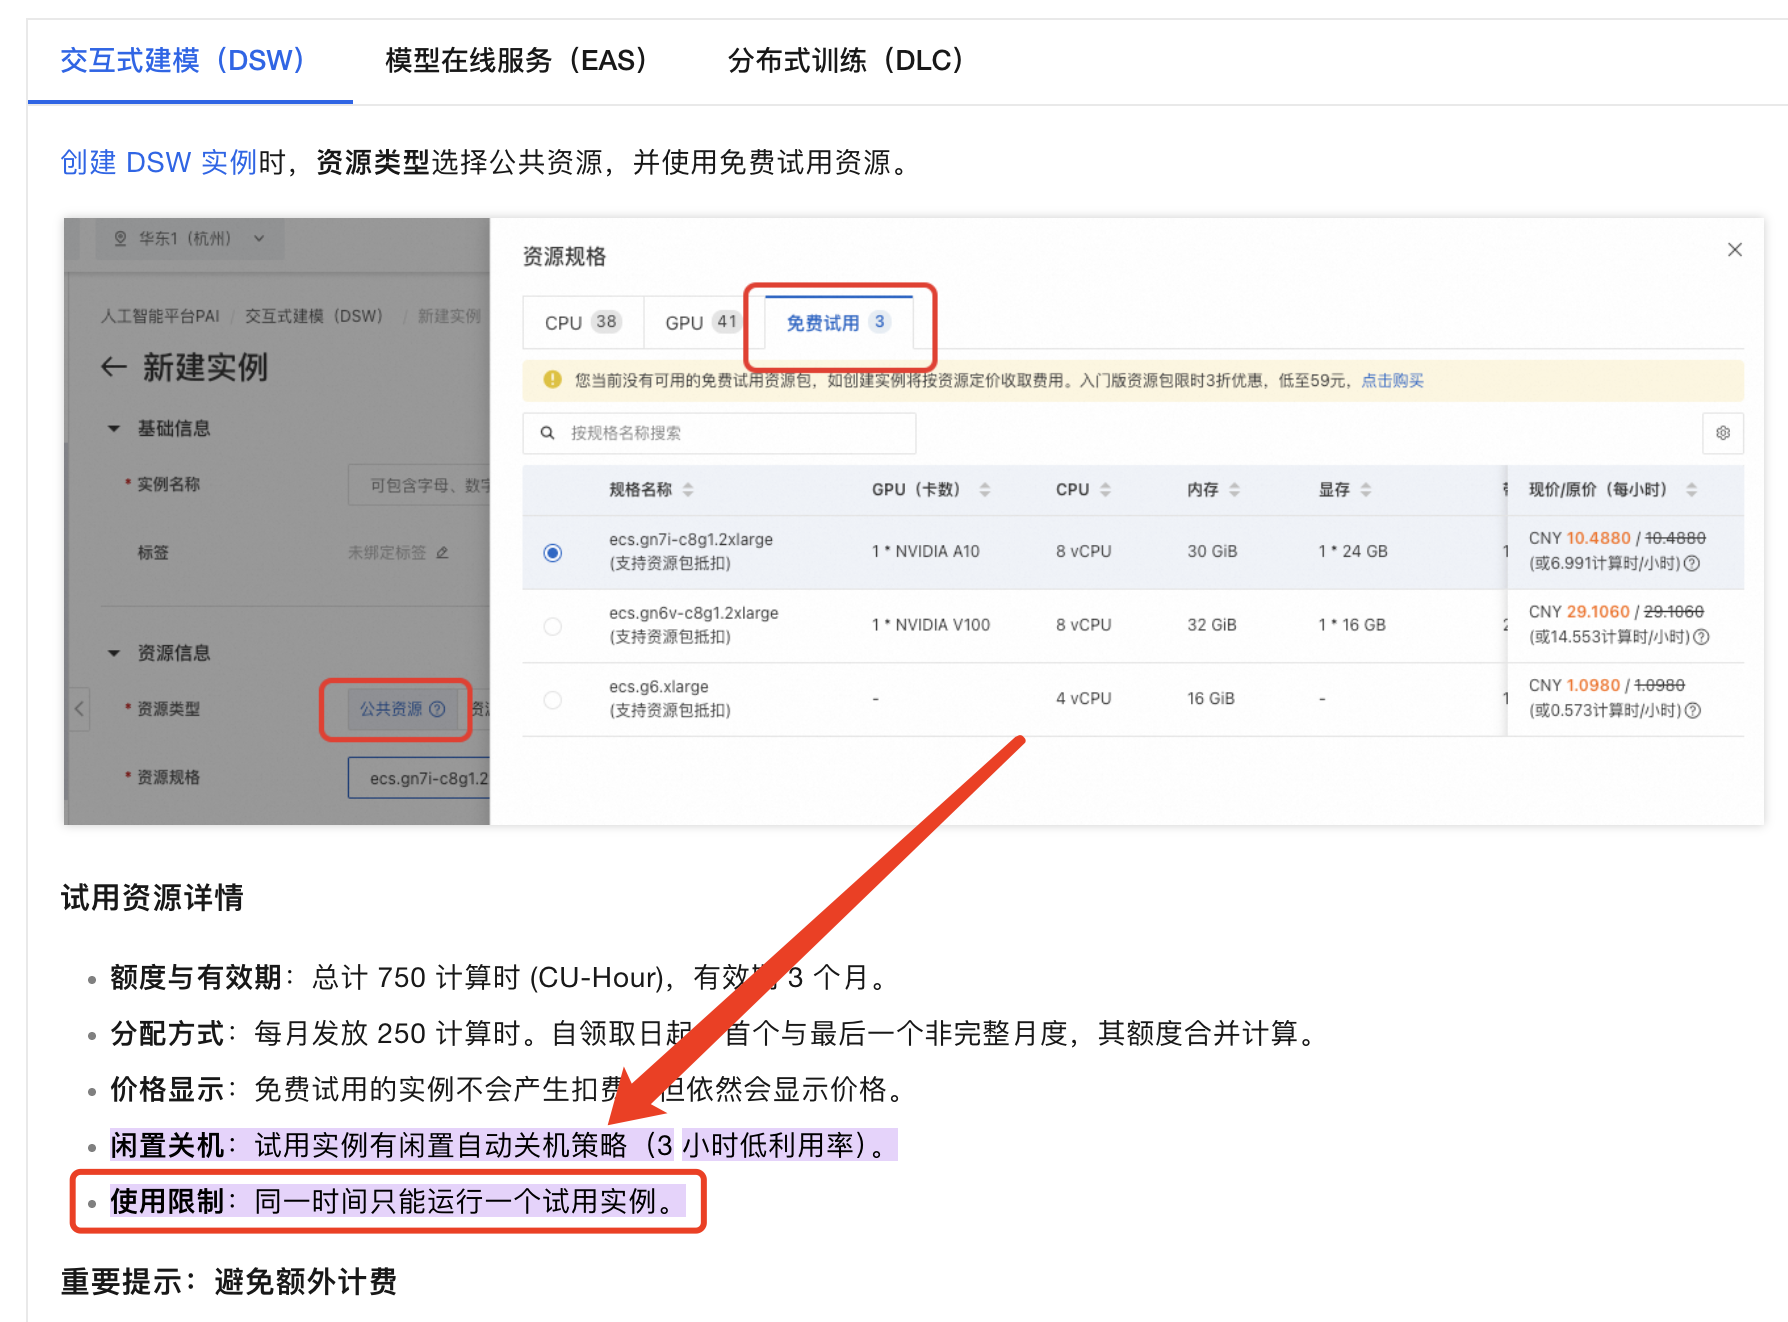
Task: Open the GPU 41 specifications tab
Action: [696, 322]
